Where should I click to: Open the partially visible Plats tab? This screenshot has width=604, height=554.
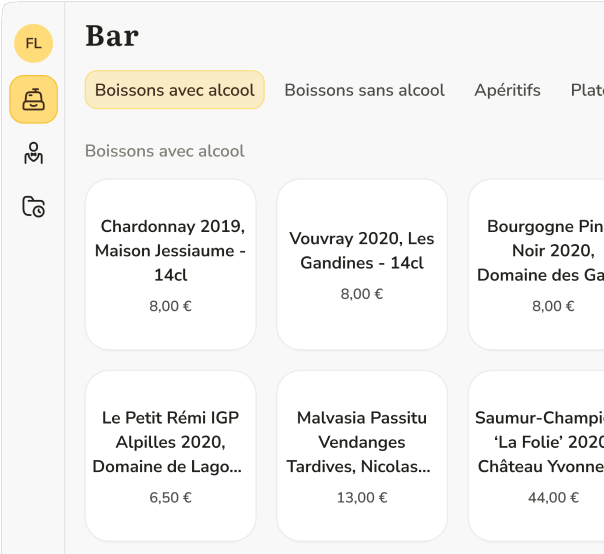586,90
